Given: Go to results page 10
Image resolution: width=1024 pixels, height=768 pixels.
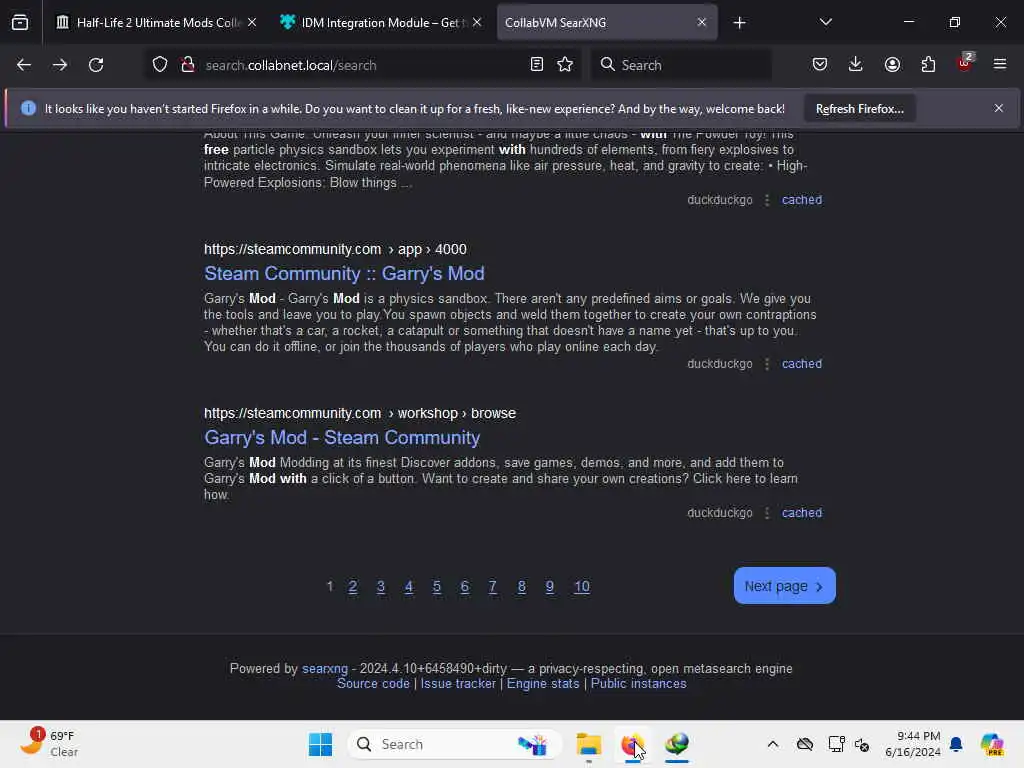Looking at the screenshot, I should click(x=582, y=586).
